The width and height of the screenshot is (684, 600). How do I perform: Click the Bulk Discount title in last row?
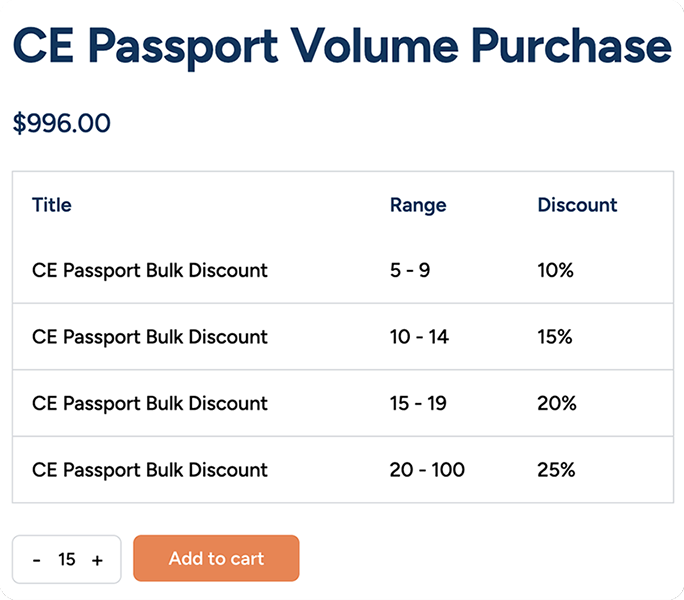150,470
